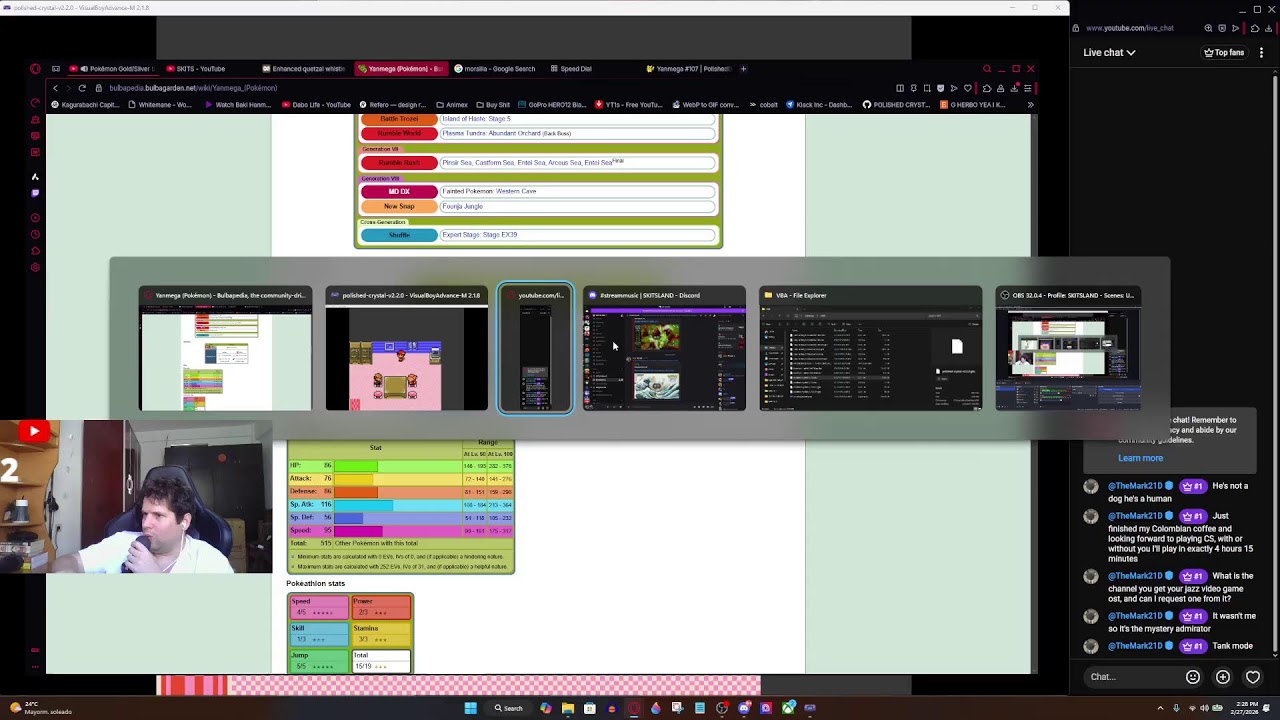Open Microsoft Store from the taskbar
Screen dimensions: 1280x720
589,708
